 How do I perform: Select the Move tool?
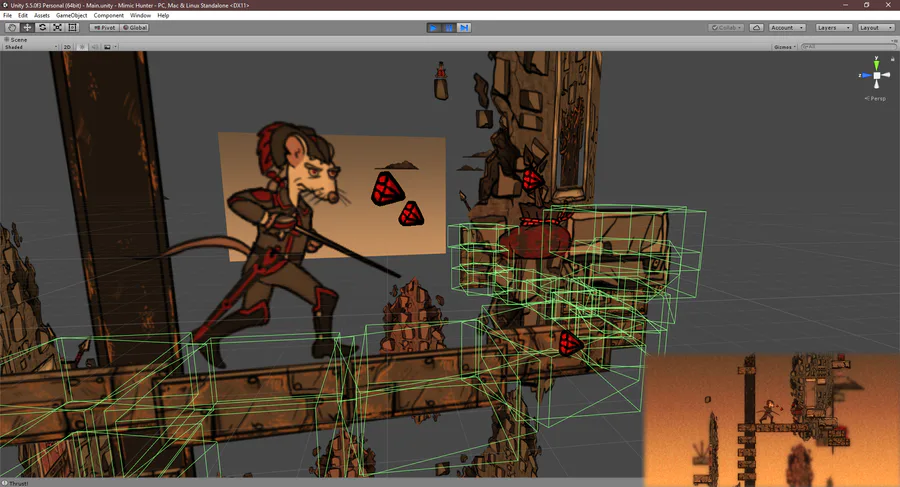(27, 28)
